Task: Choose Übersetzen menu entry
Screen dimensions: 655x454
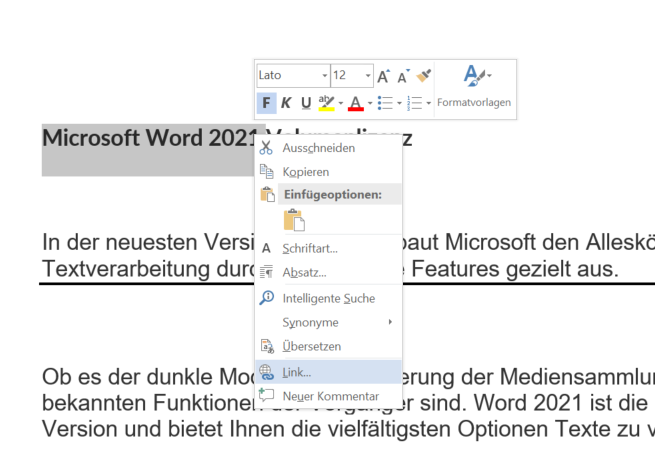Action: coord(328,346)
